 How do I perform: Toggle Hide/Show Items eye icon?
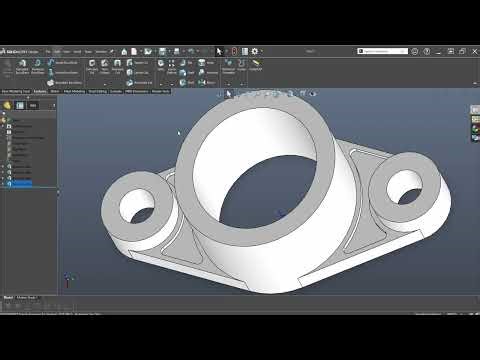pos(312,94)
